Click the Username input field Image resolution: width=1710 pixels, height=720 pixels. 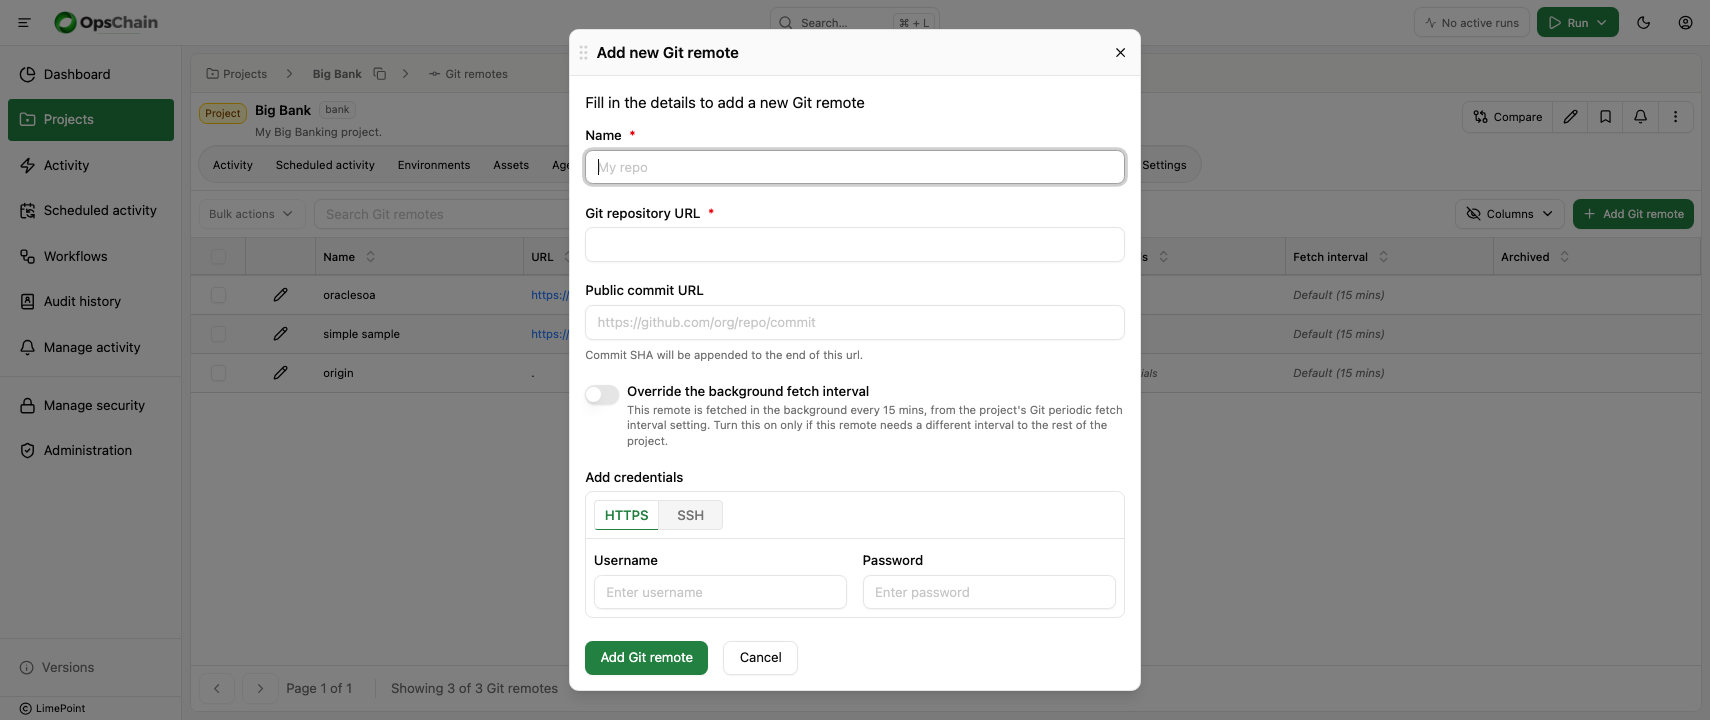pyautogui.click(x=720, y=592)
